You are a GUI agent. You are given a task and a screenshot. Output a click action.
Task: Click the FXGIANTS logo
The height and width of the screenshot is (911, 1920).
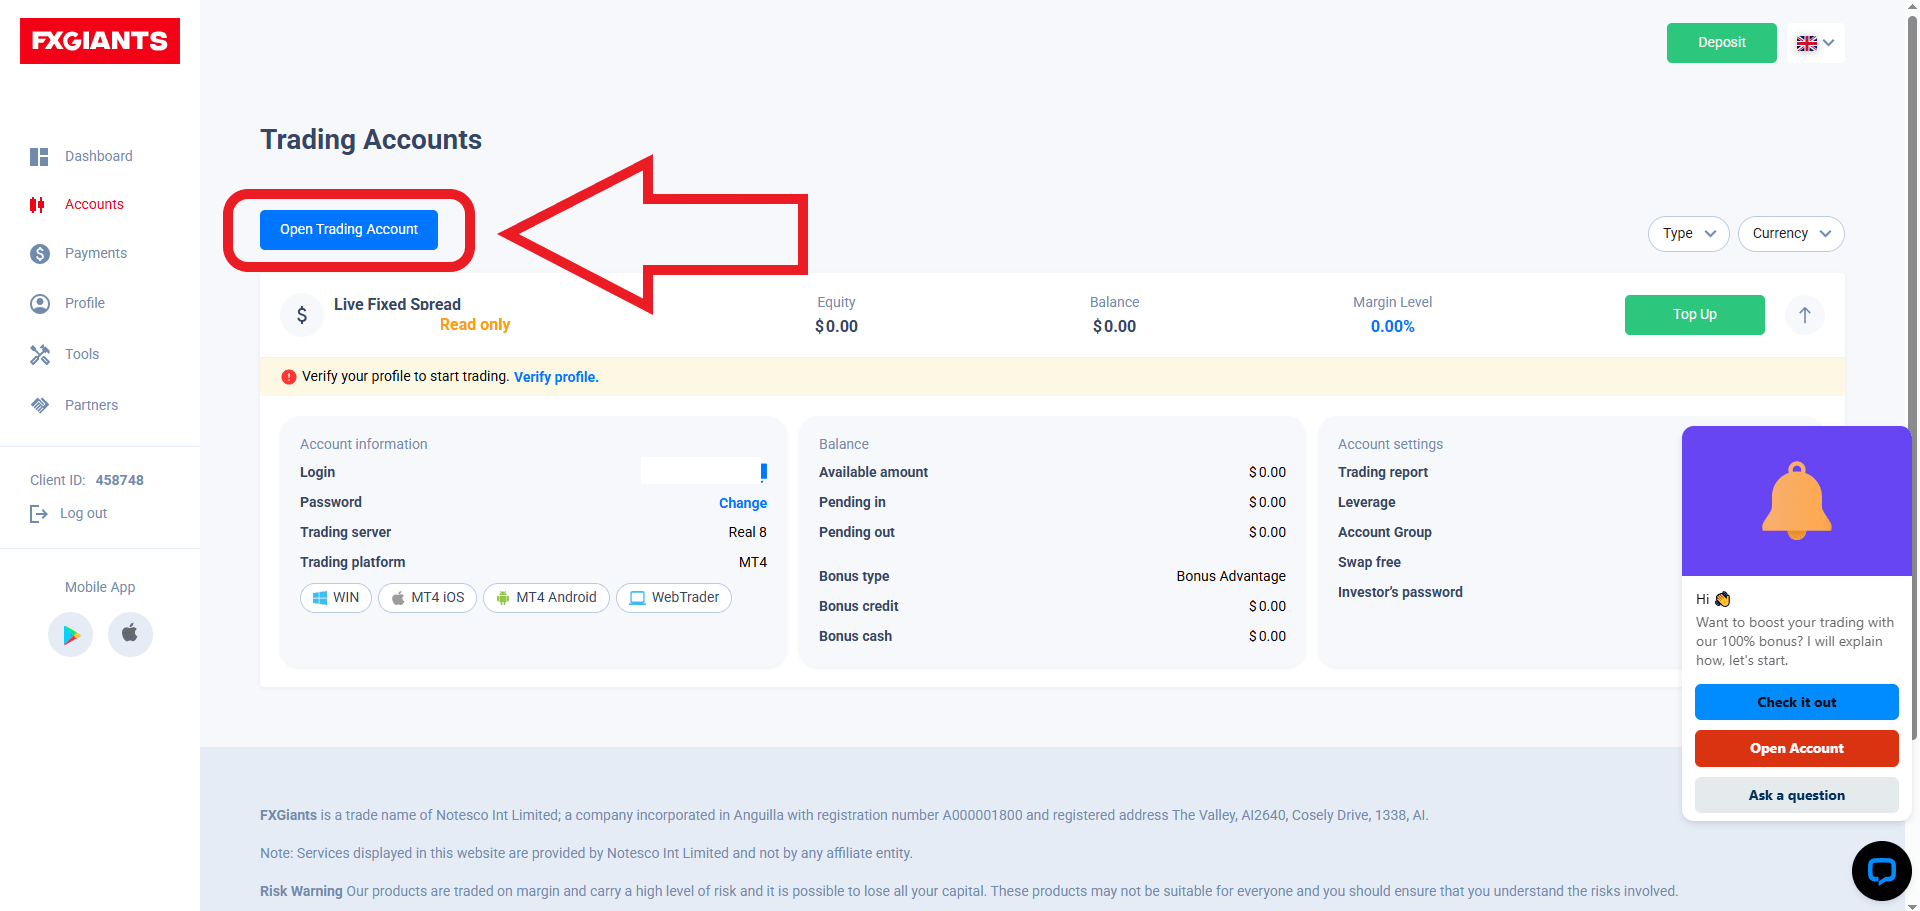point(100,41)
